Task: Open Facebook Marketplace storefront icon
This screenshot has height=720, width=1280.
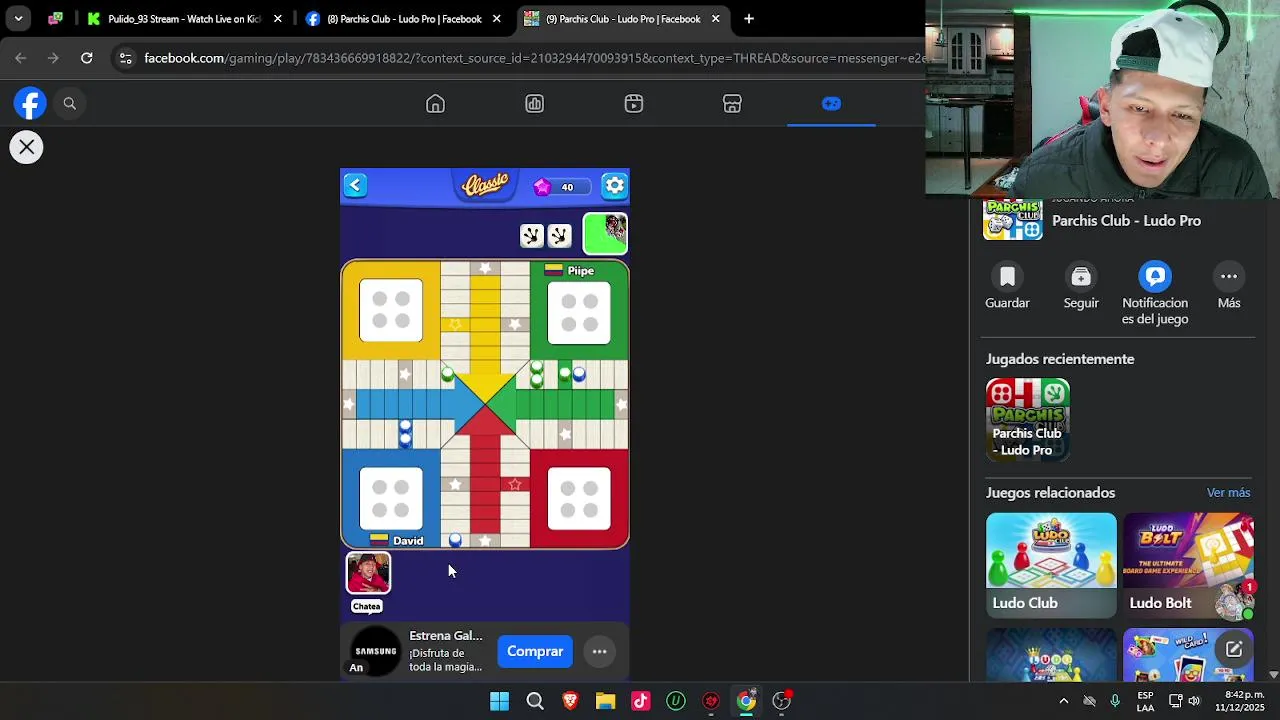Action: (732, 104)
